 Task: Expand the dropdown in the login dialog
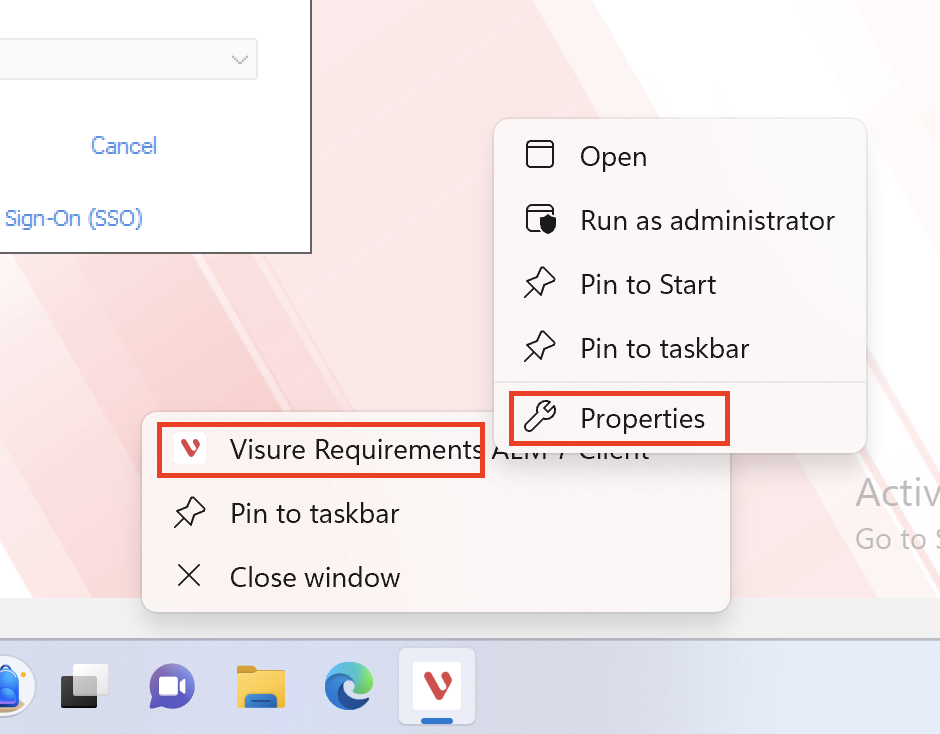point(240,59)
